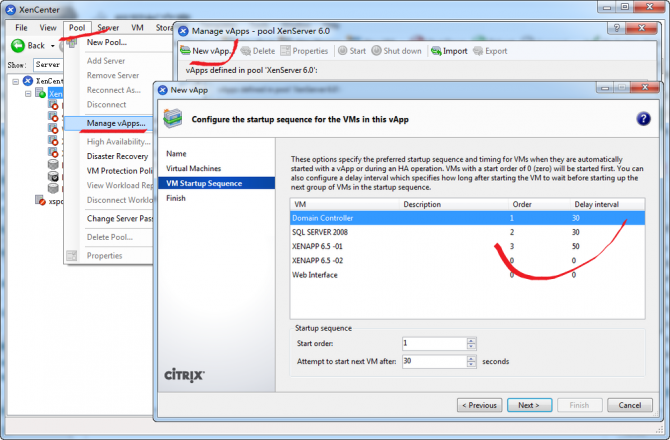Click the Attempt to start next VM field
This screenshot has width=670, height=440.
(x=434, y=361)
